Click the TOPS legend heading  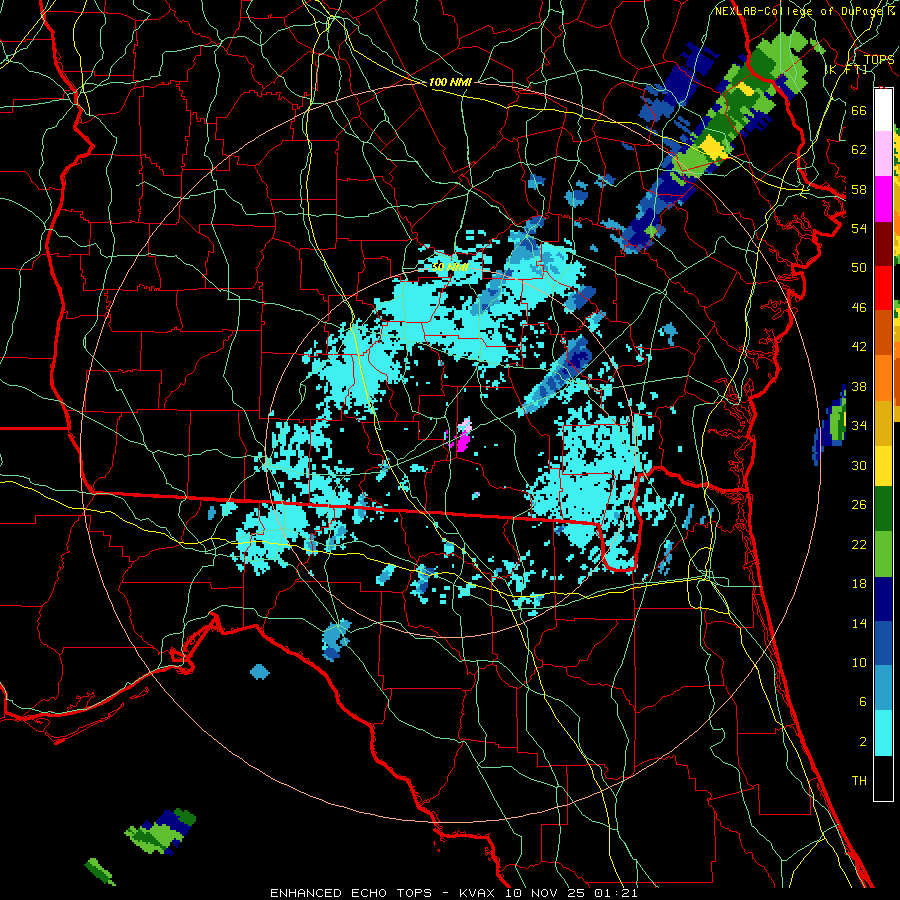[879, 59]
